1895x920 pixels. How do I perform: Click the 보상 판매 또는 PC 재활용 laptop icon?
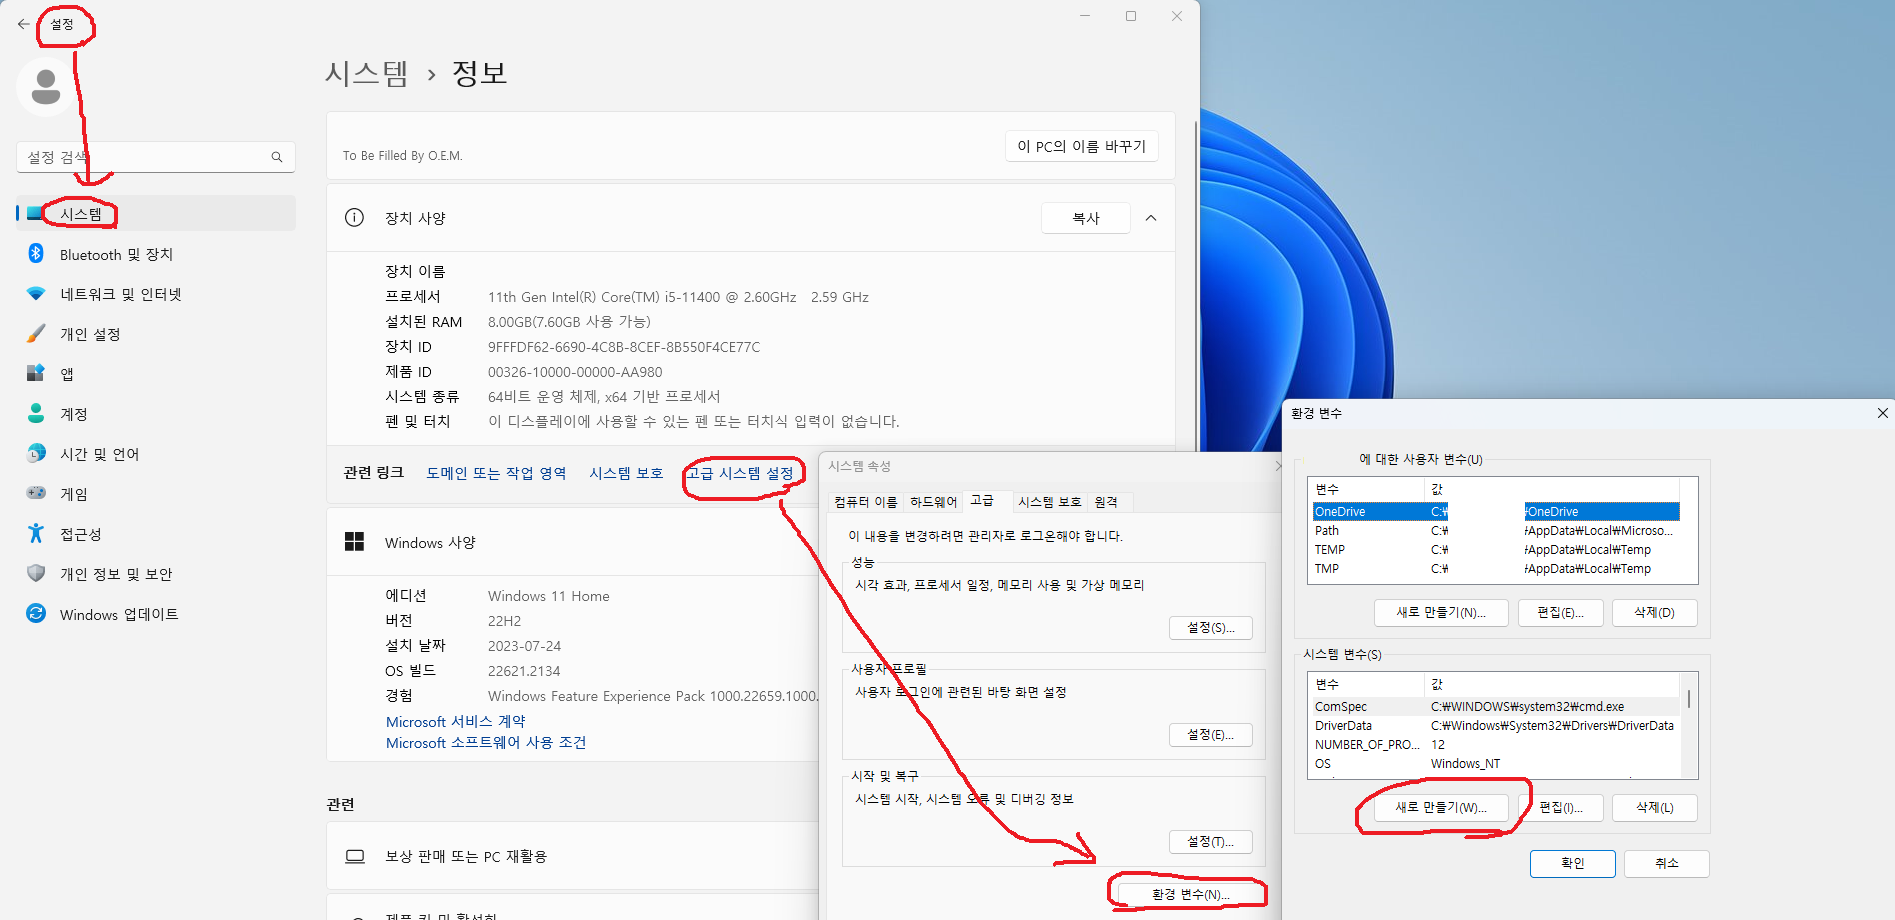point(354,856)
